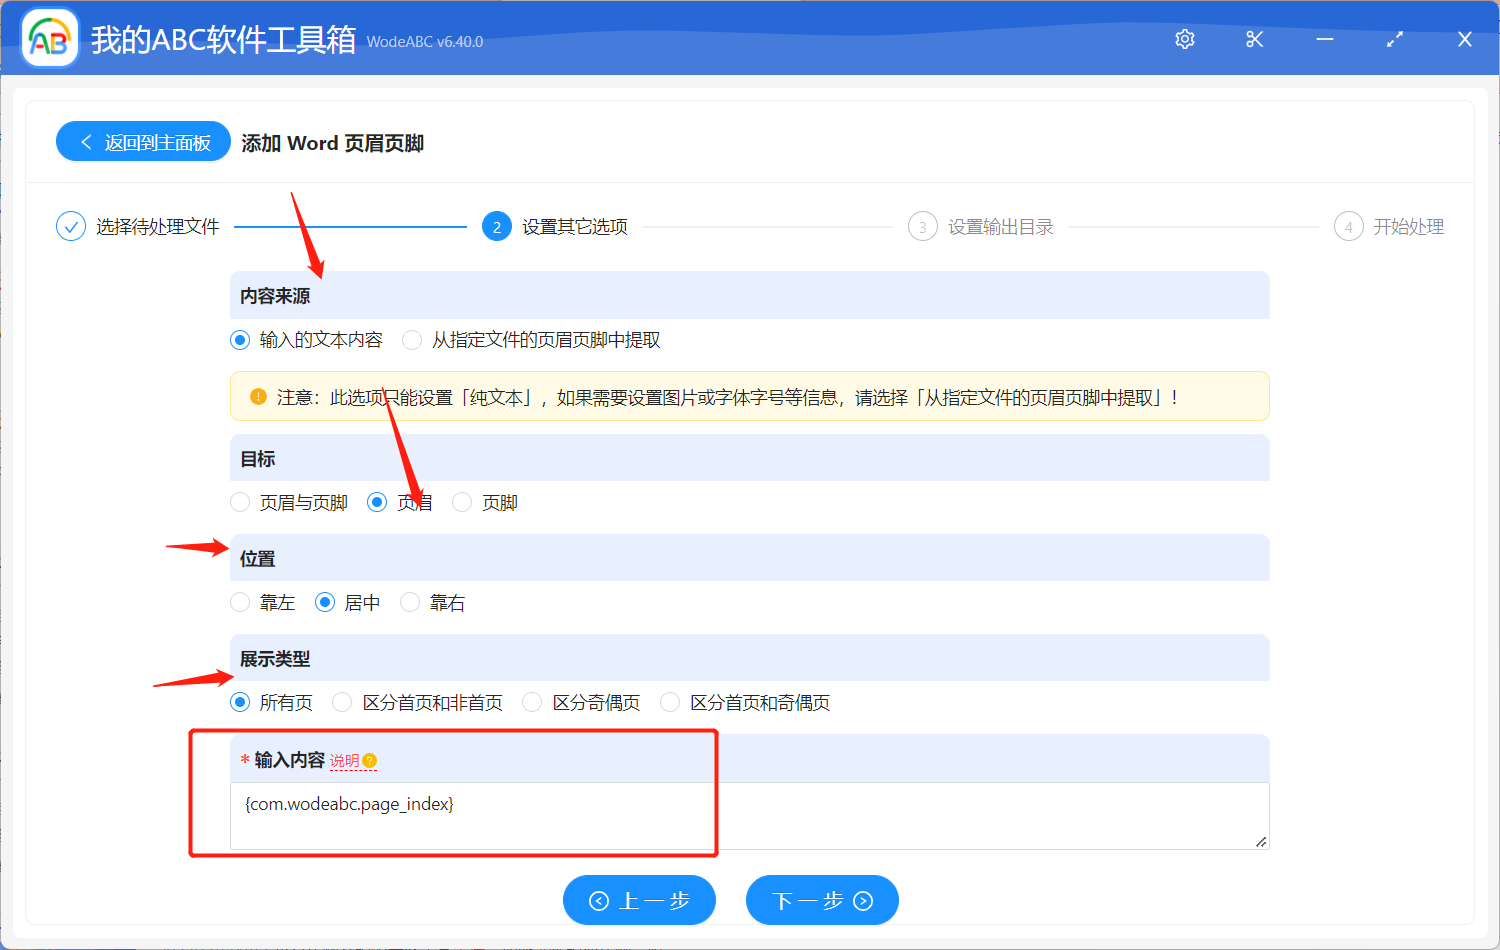Image resolution: width=1500 pixels, height=950 pixels.
Task: Click the blue step 2 circle icon
Action: pos(497,226)
